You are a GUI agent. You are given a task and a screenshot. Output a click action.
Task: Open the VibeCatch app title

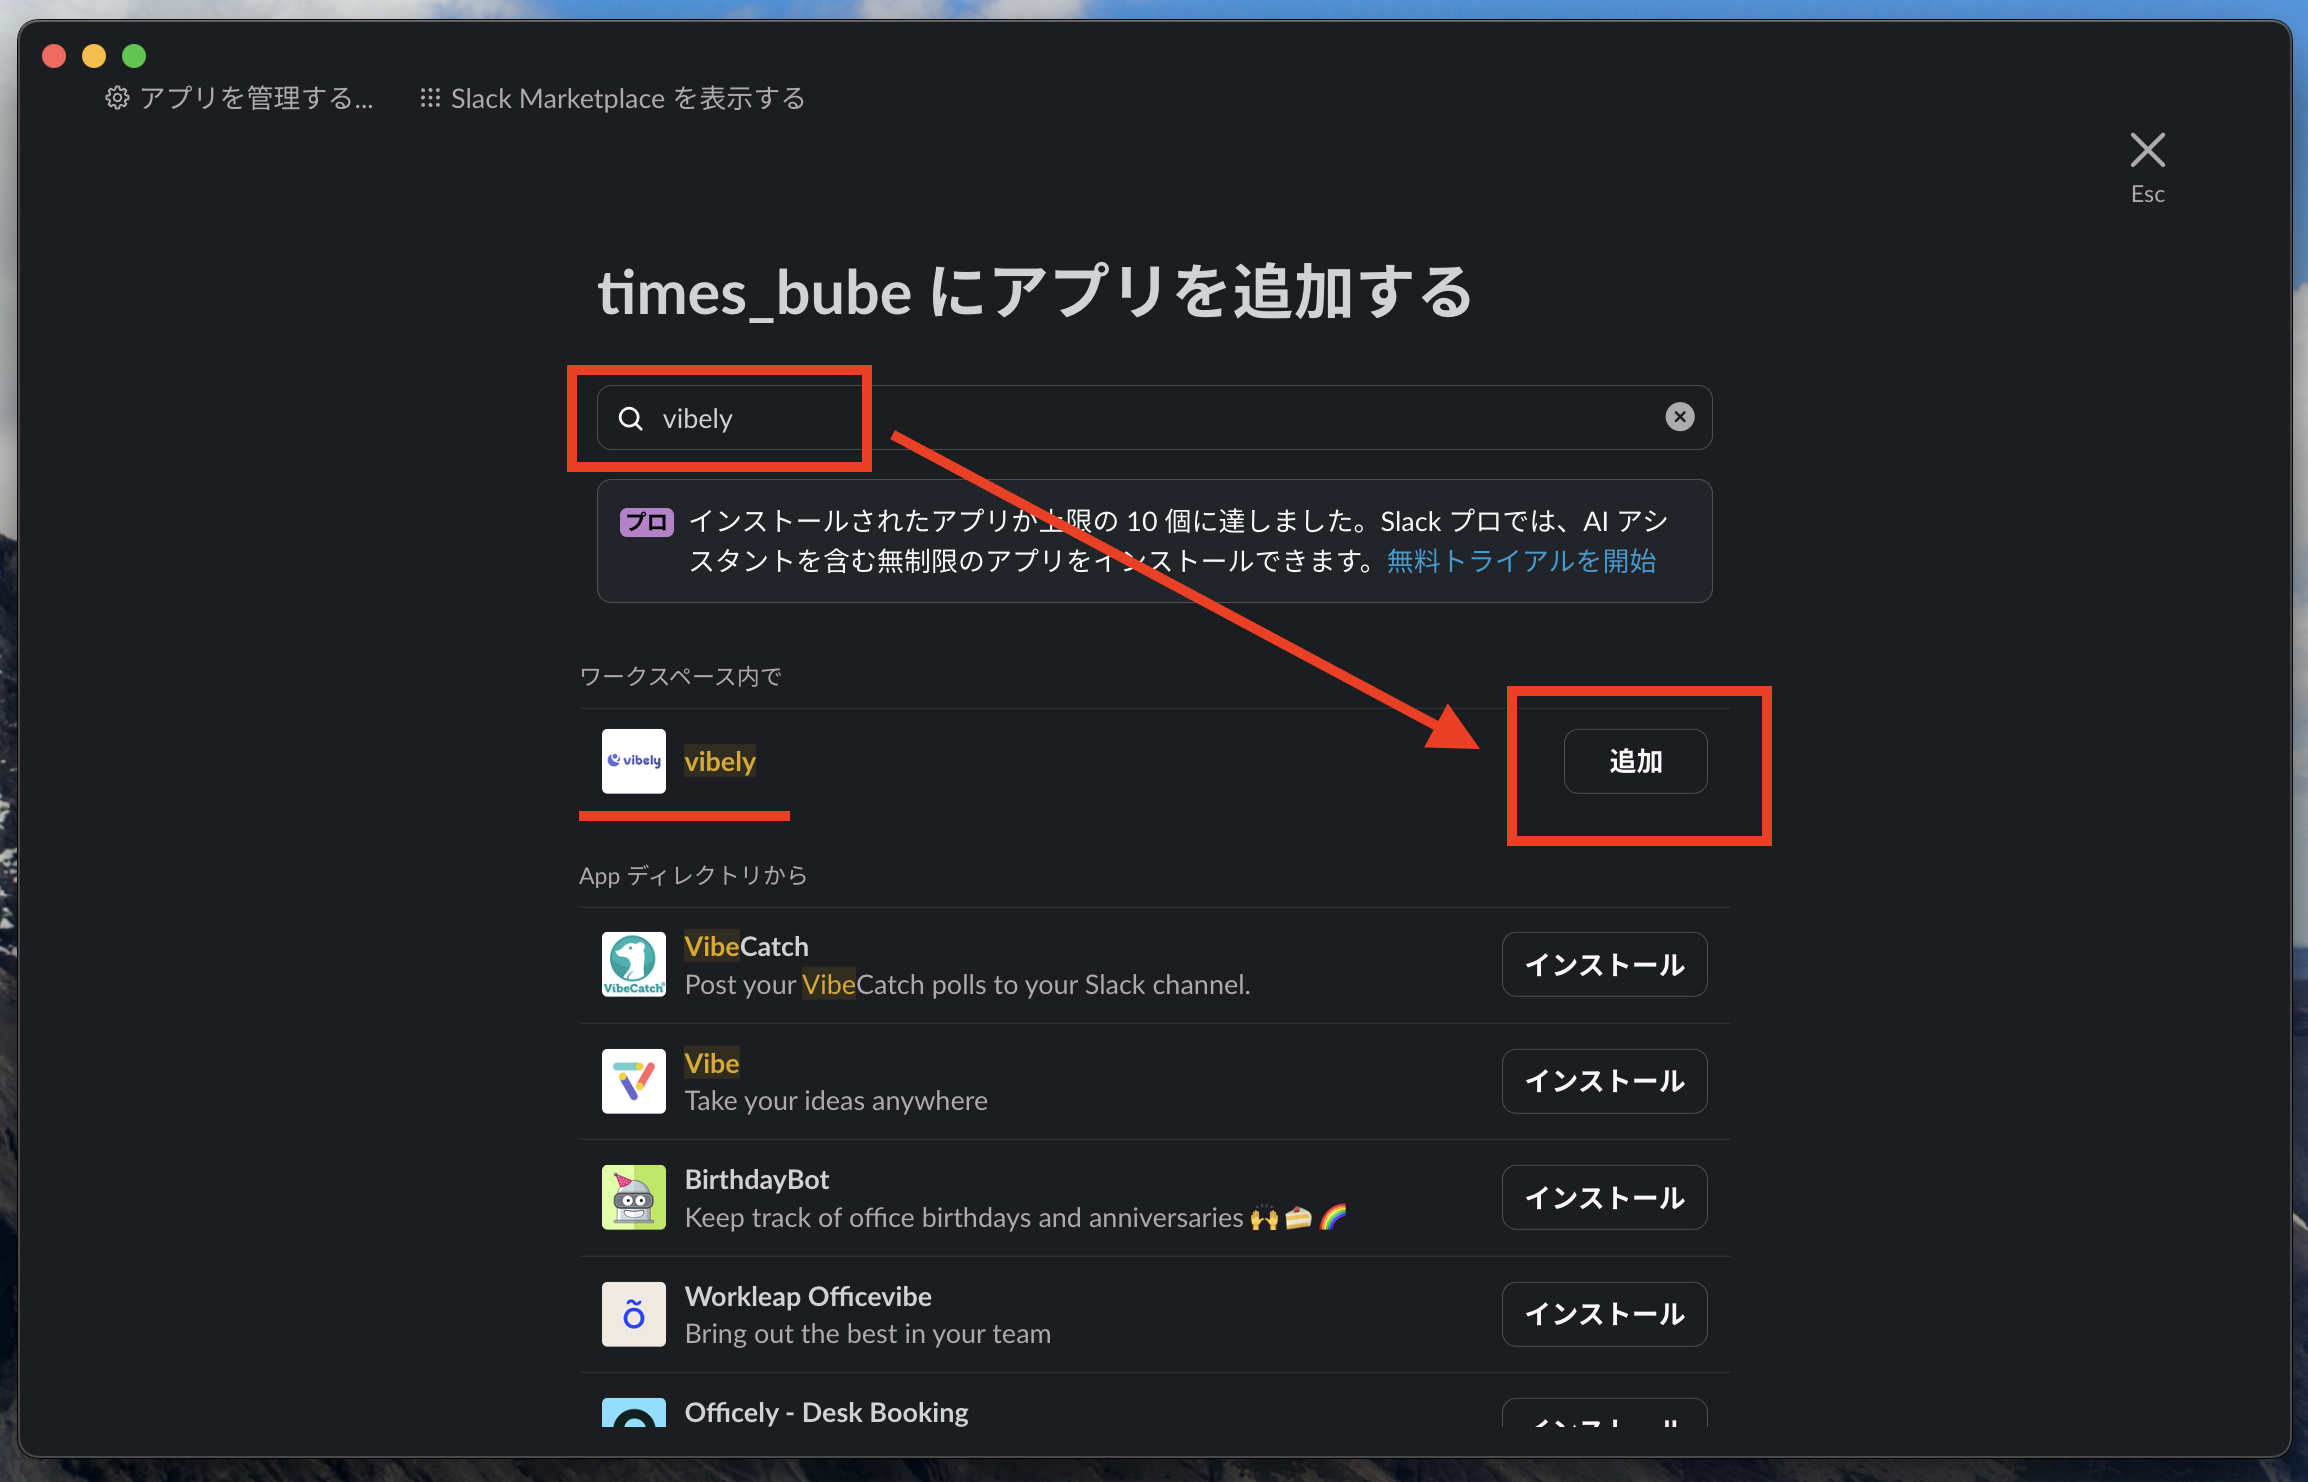pyautogui.click(x=747, y=946)
